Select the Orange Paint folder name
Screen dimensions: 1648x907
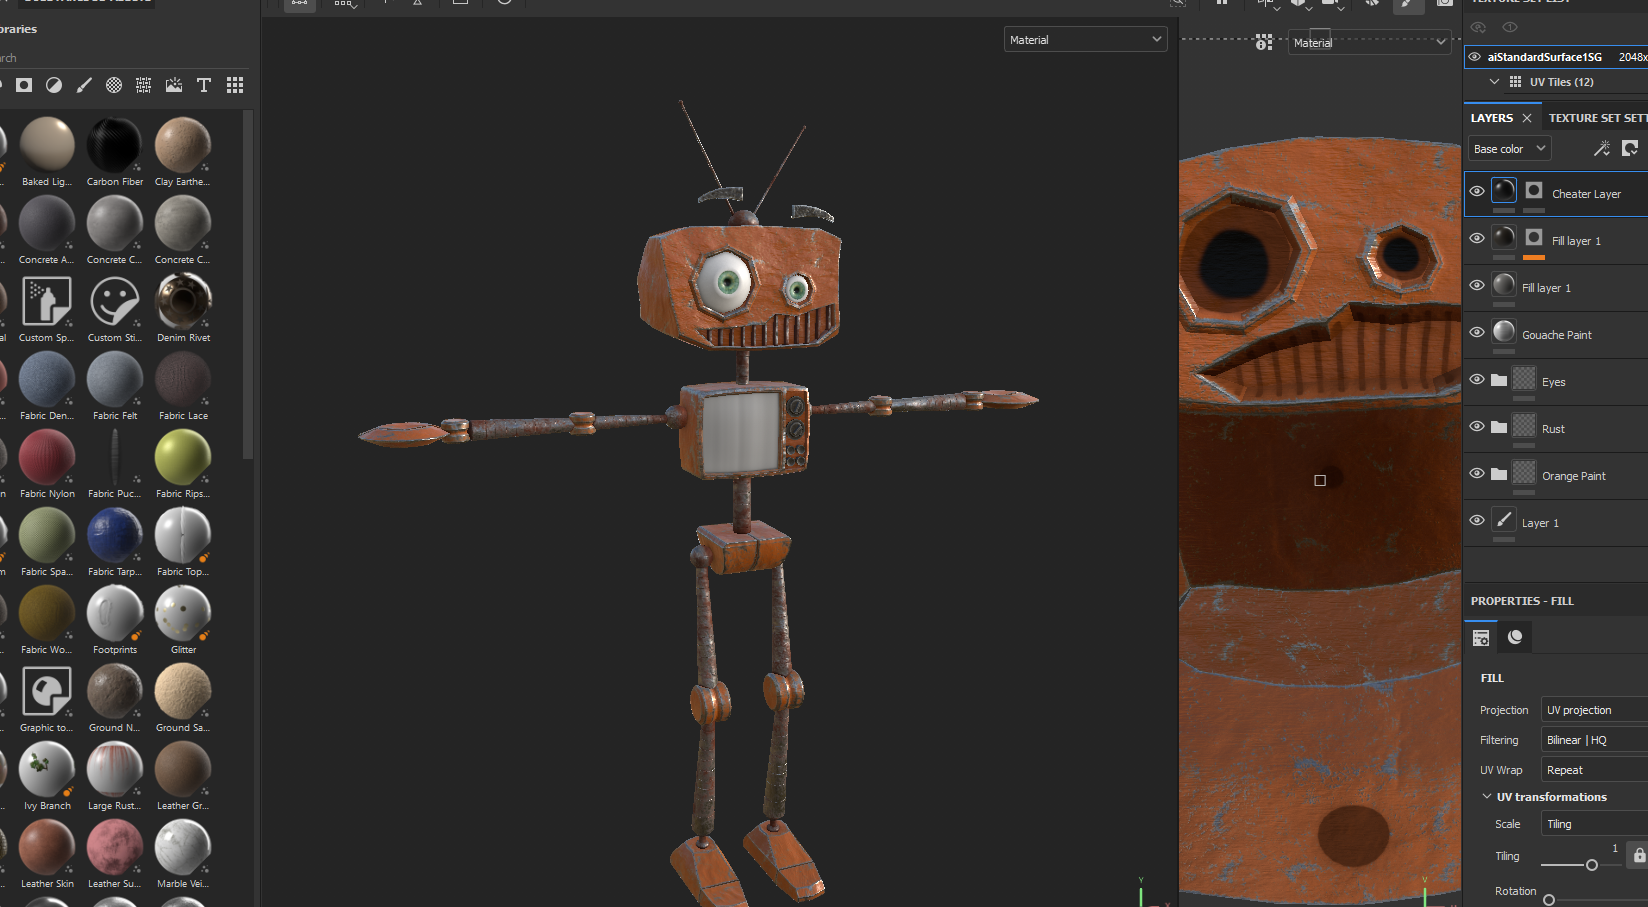pyautogui.click(x=1573, y=476)
